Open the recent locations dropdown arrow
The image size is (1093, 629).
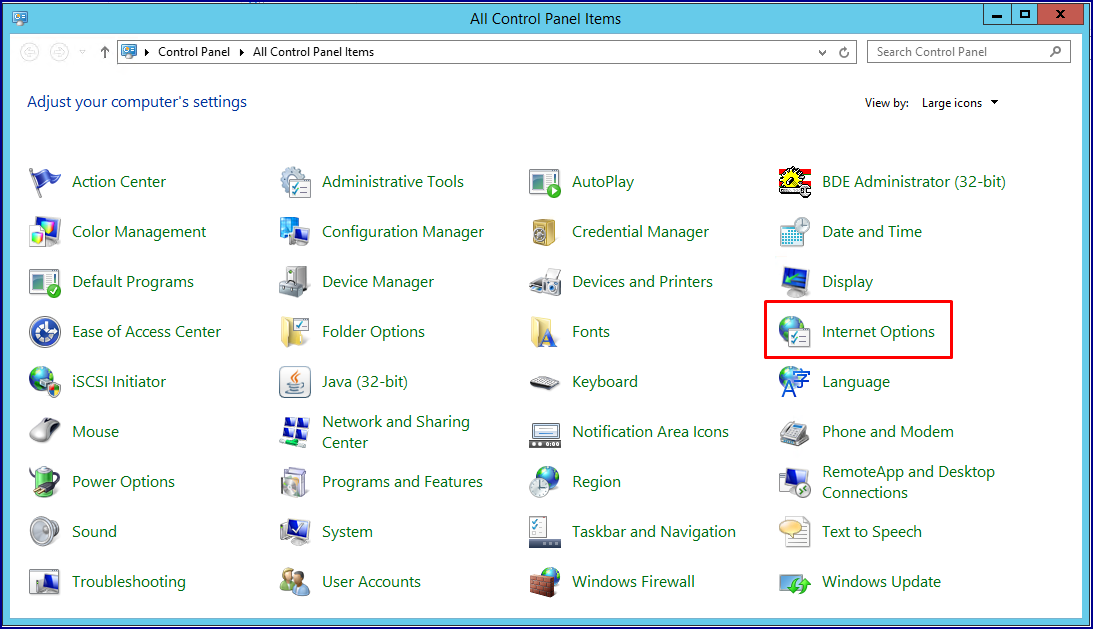click(x=82, y=52)
